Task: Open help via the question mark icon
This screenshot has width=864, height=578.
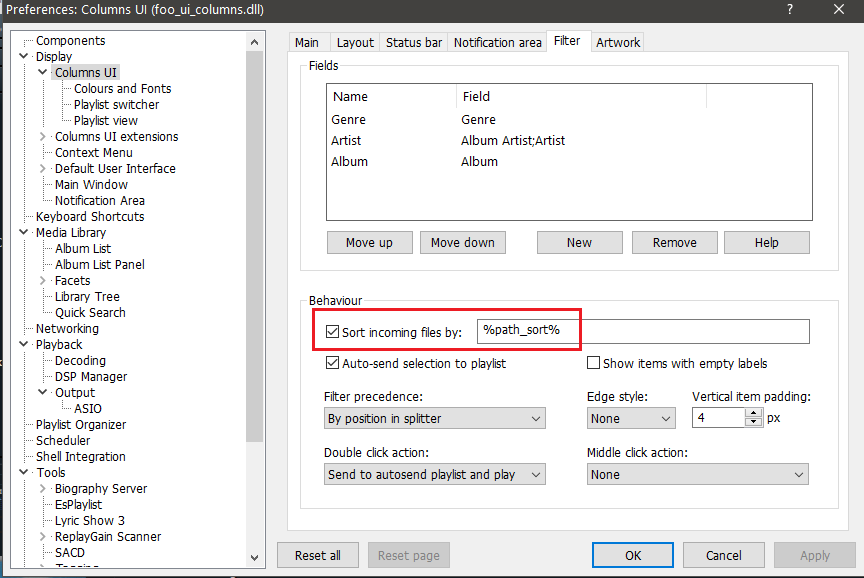Action: (x=791, y=9)
